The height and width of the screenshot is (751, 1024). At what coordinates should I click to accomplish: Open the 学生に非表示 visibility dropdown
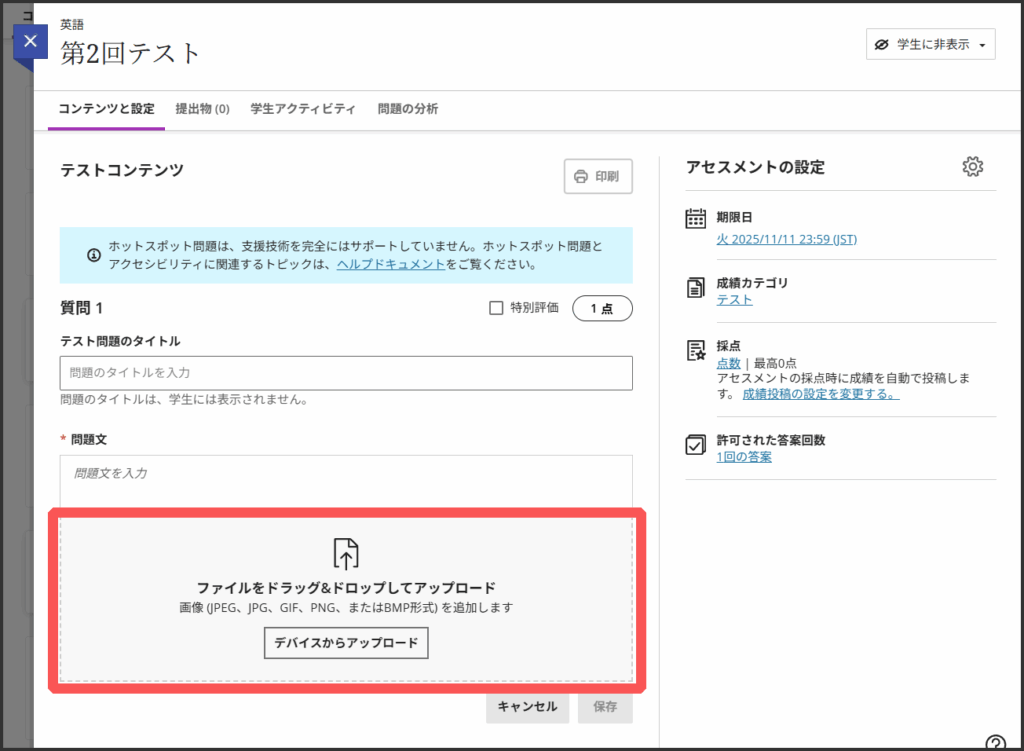click(x=930, y=45)
